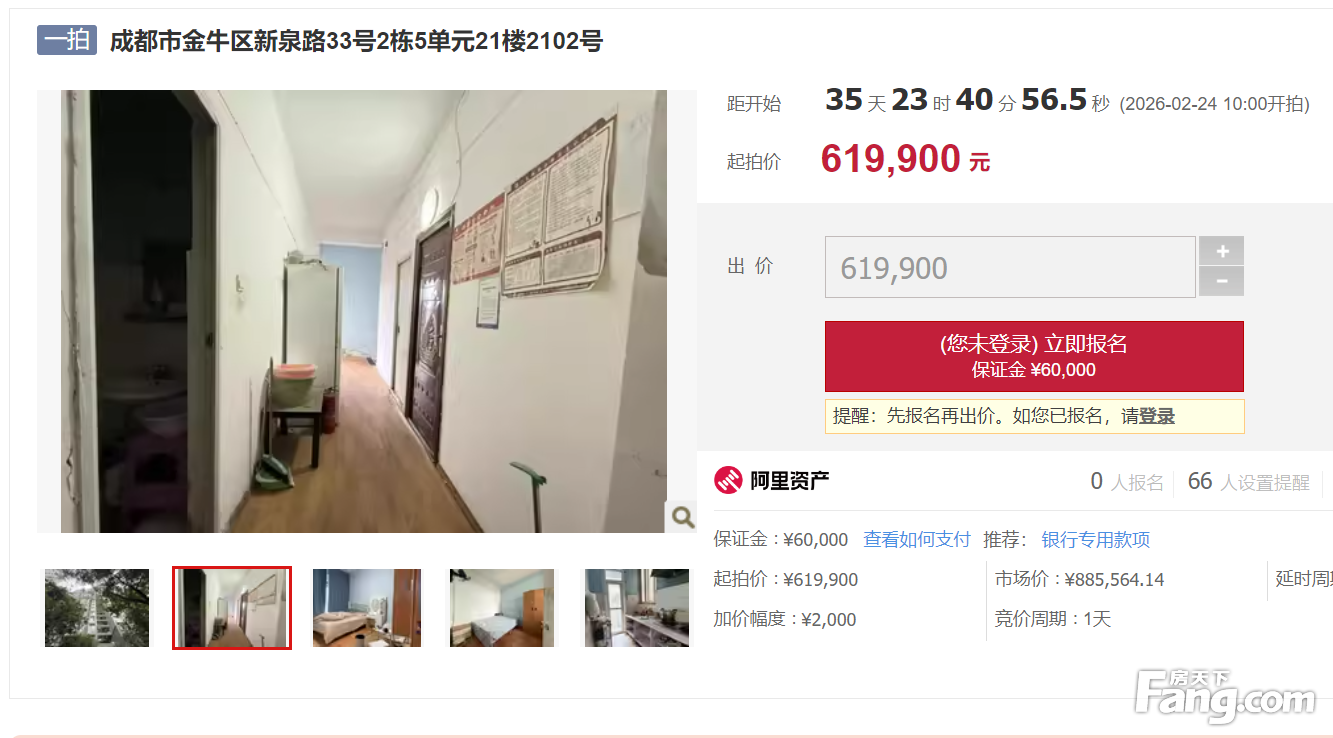
Task: Click the main hallway photo
Action: [x=364, y=311]
